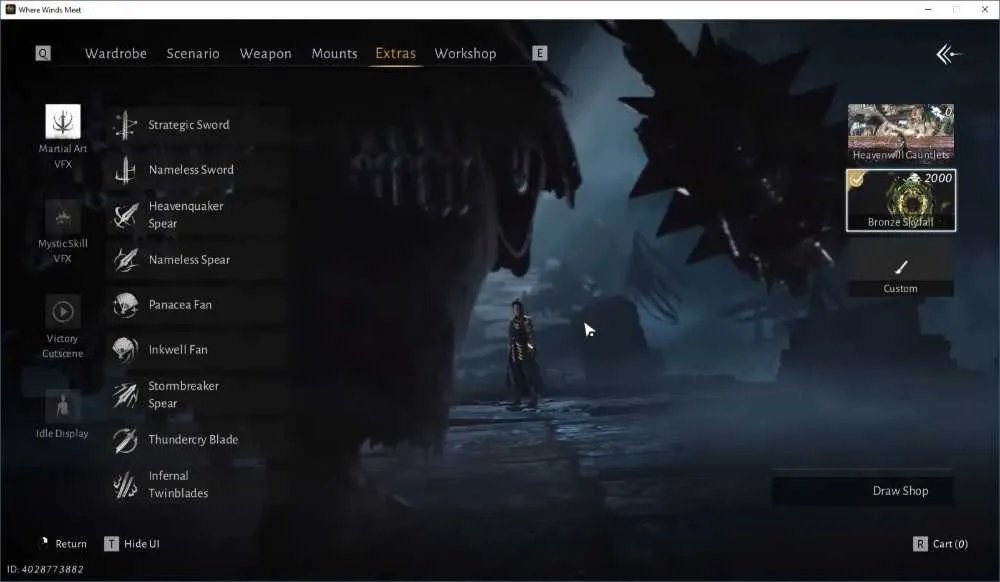The height and width of the screenshot is (582, 1000).
Task: Click the "Inkwell Fan" list text
Action: [x=178, y=350]
